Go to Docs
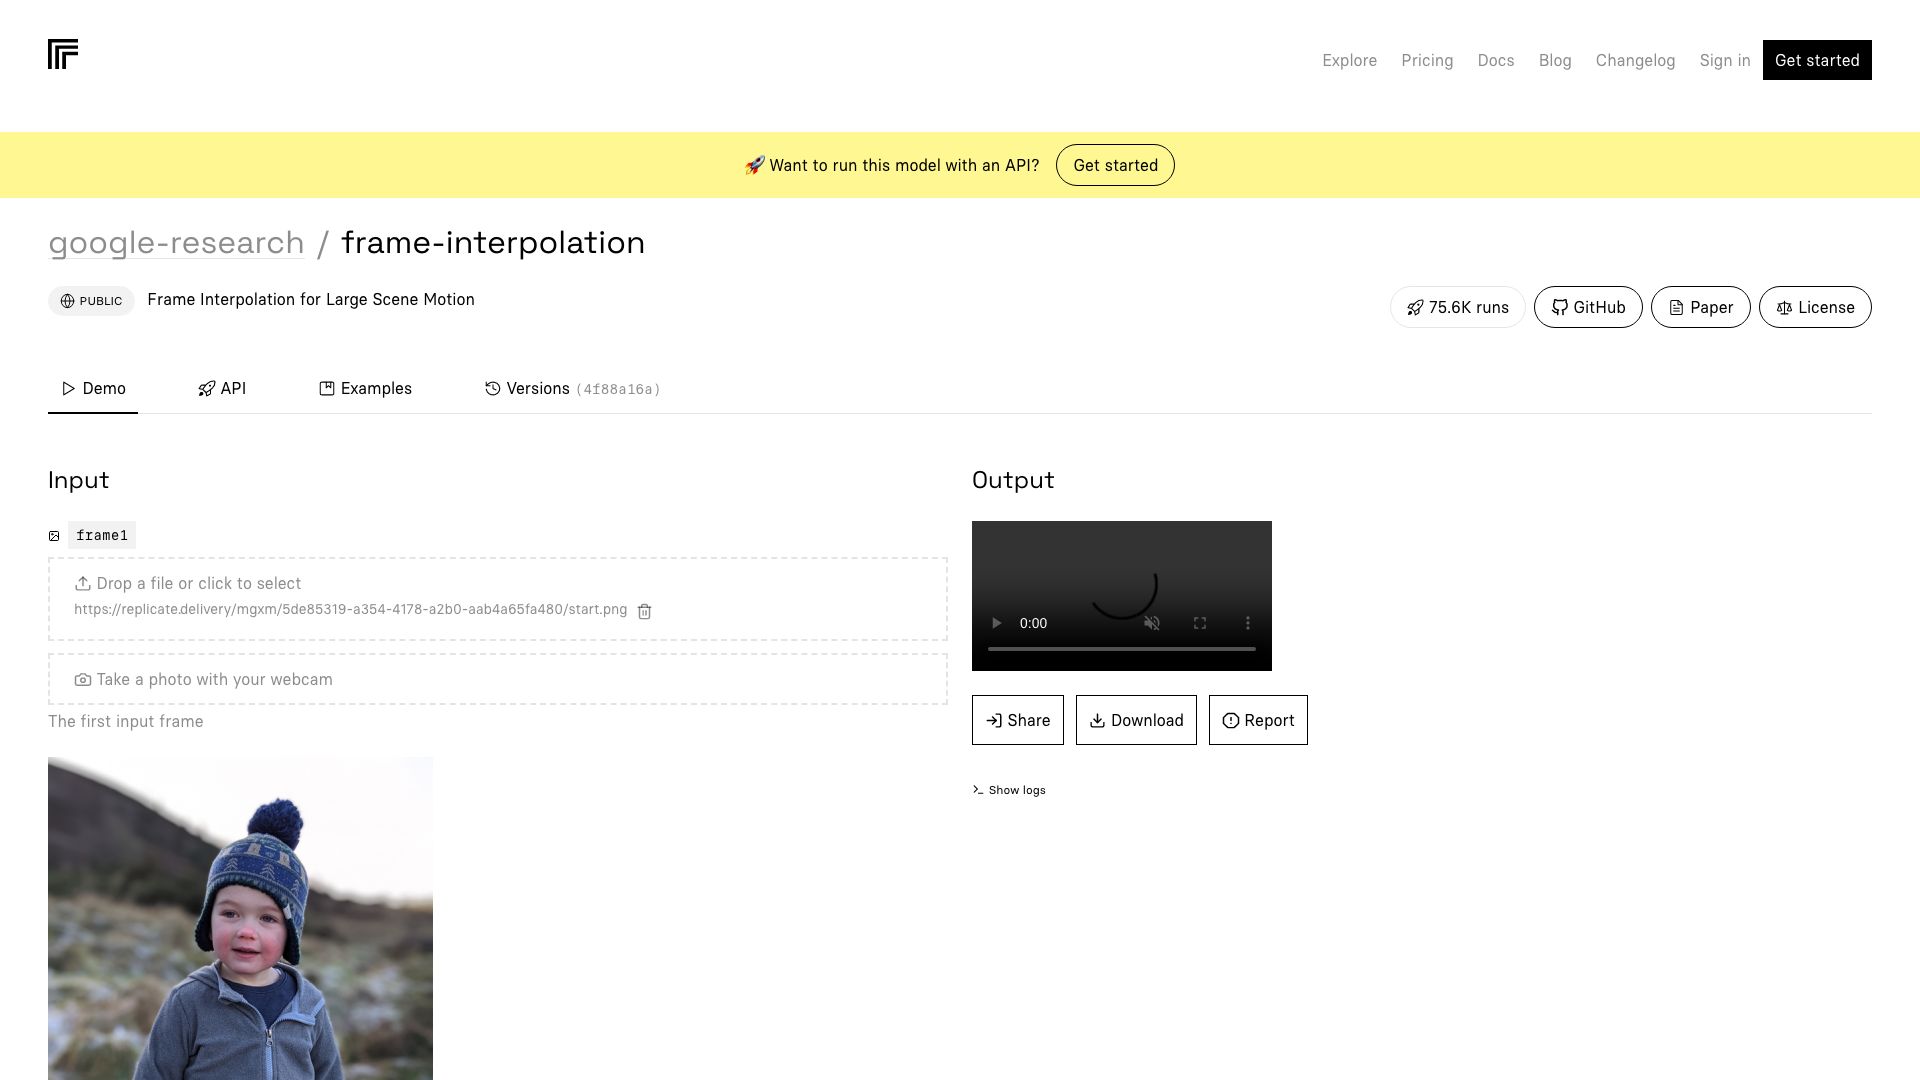Screen dimensions: 1920x1080 pyautogui.click(x=1495, y=60)
